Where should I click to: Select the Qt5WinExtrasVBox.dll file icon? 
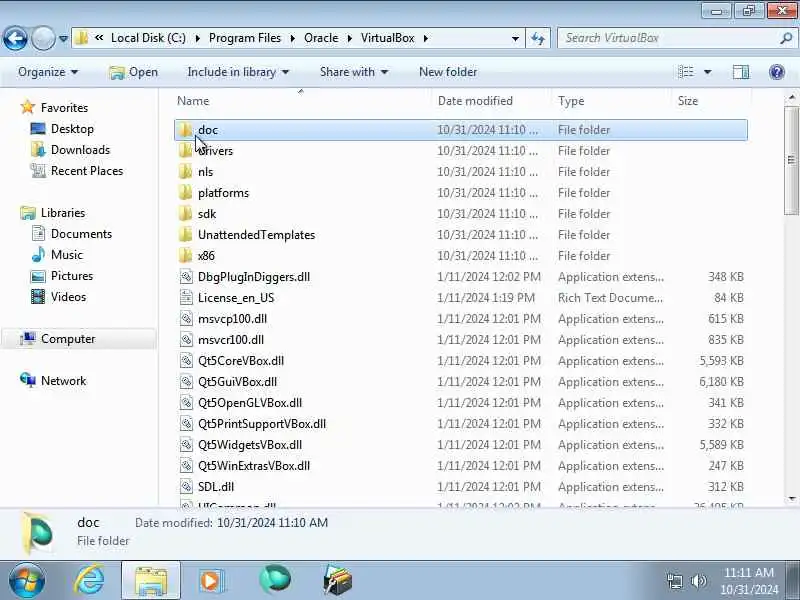click(186, 465)
